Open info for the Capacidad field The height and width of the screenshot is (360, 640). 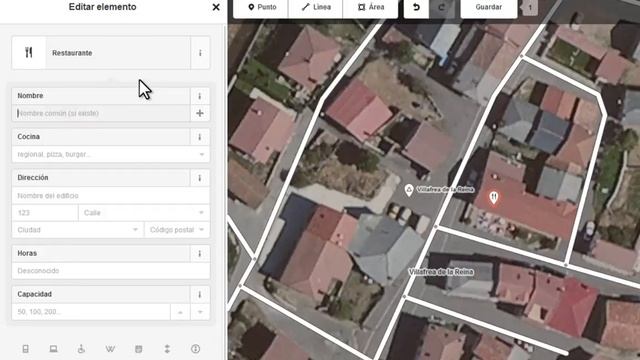click(x=200, y=294)
